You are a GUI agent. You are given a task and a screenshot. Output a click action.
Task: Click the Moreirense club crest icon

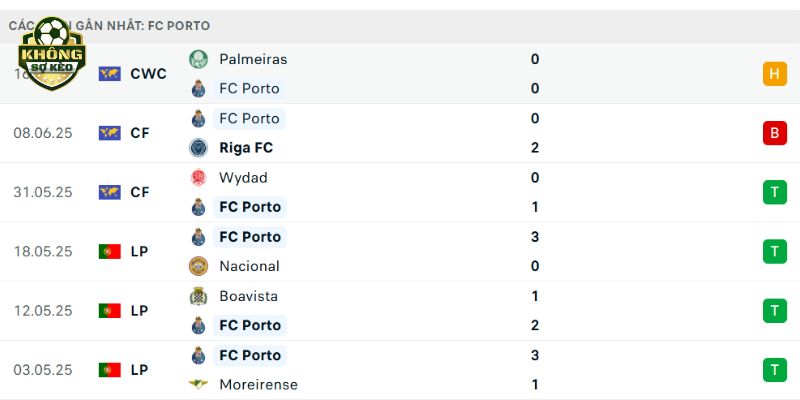click(x=198, y=384)
